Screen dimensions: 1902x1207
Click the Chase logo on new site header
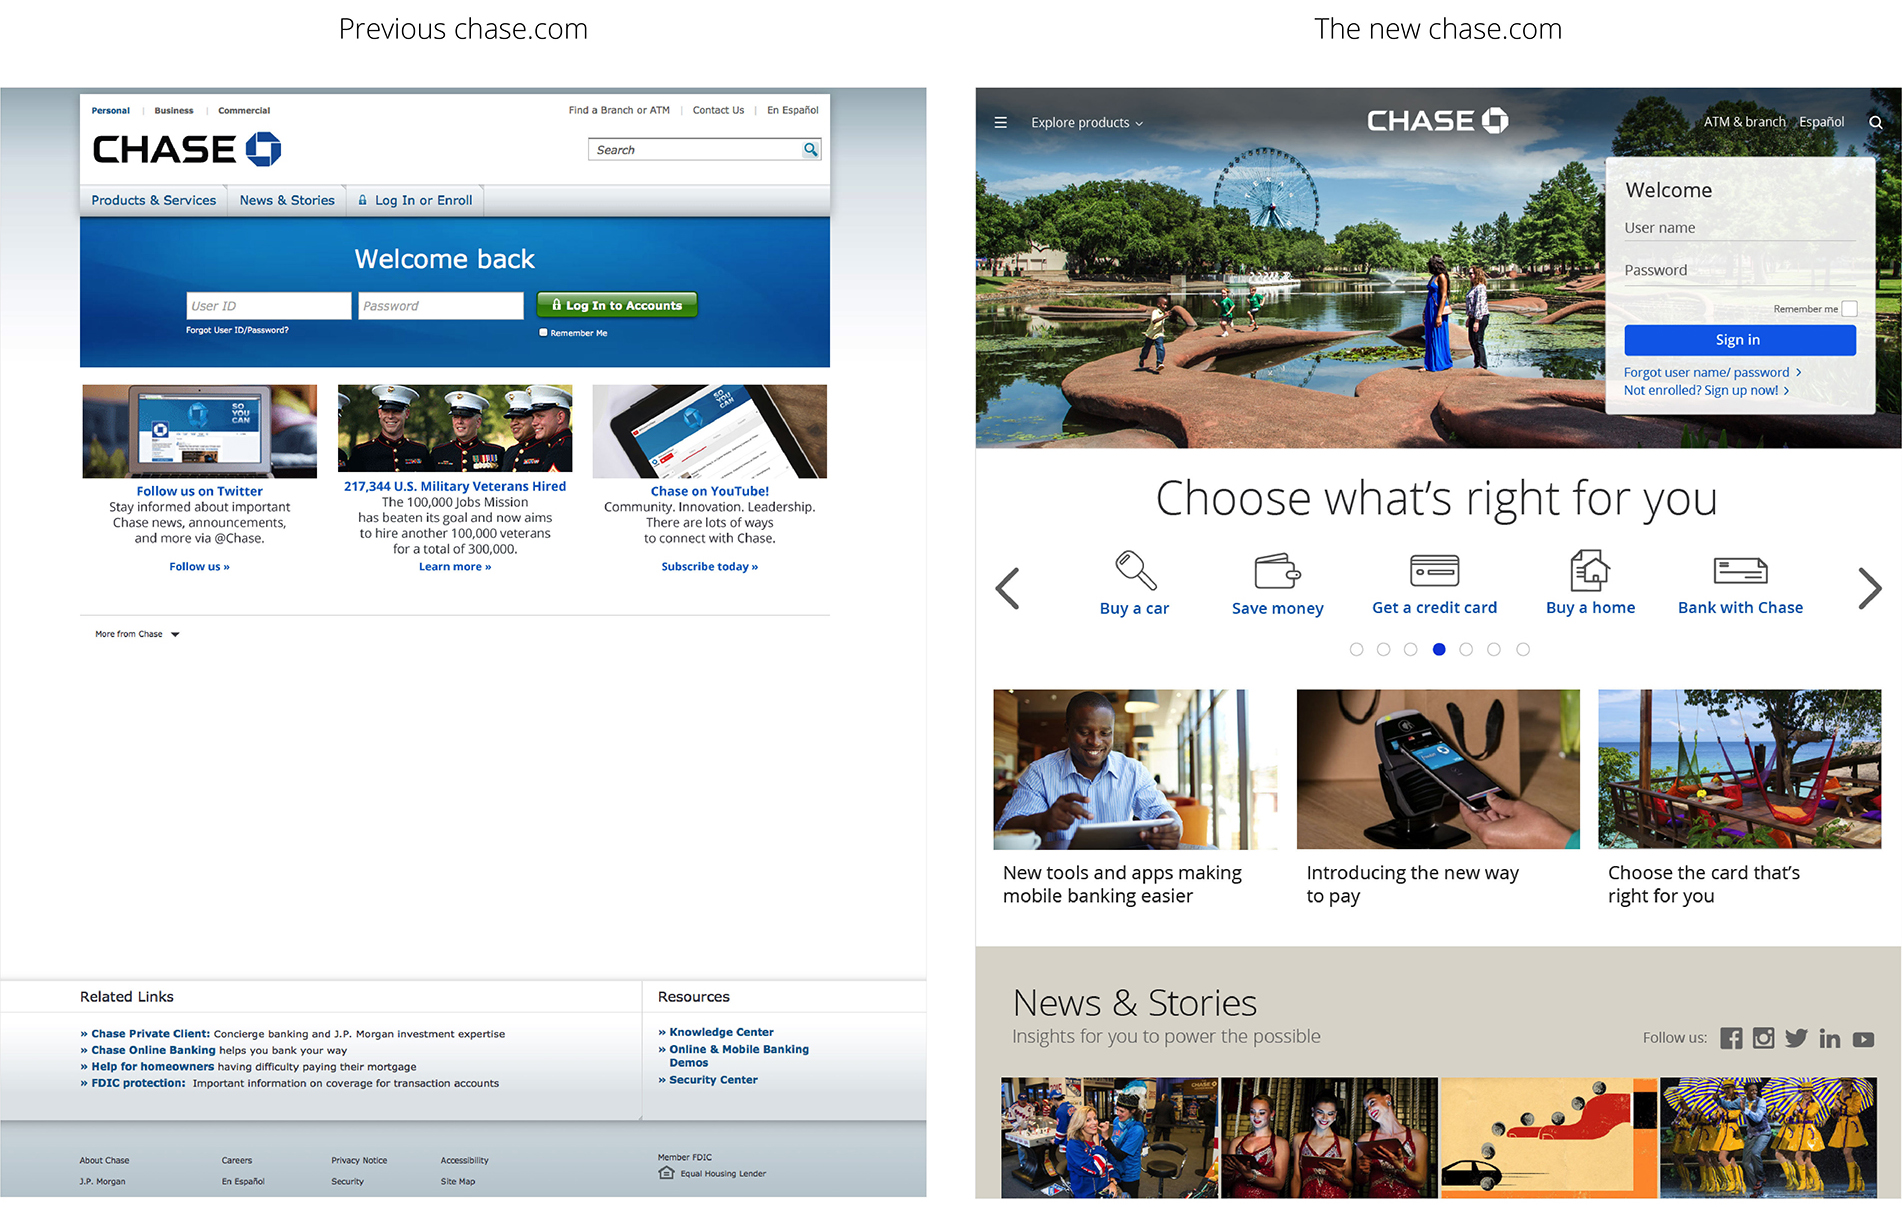point(1437,121)
